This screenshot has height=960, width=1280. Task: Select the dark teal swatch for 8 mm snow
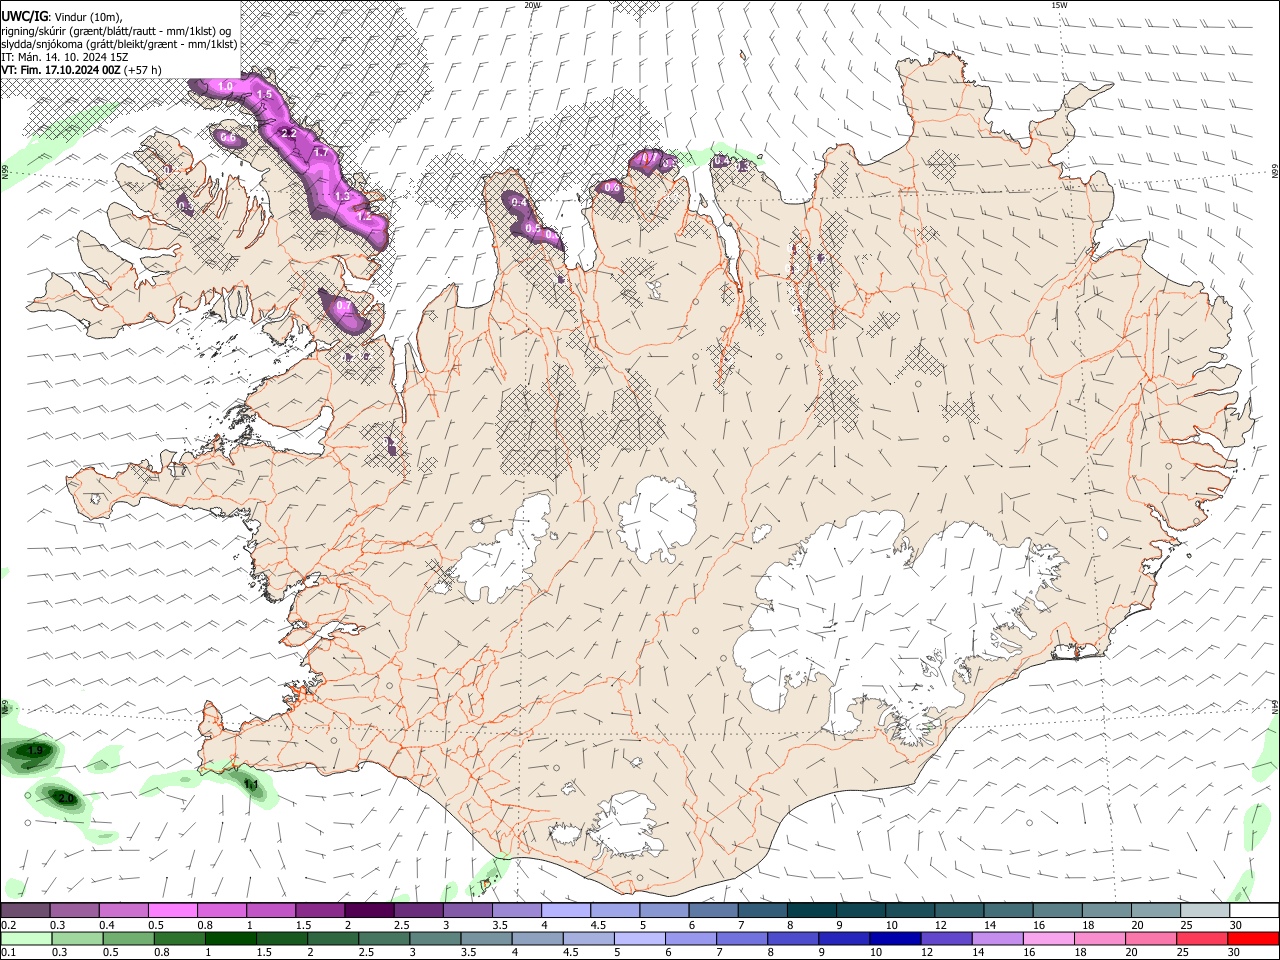(x=811, y=911)
